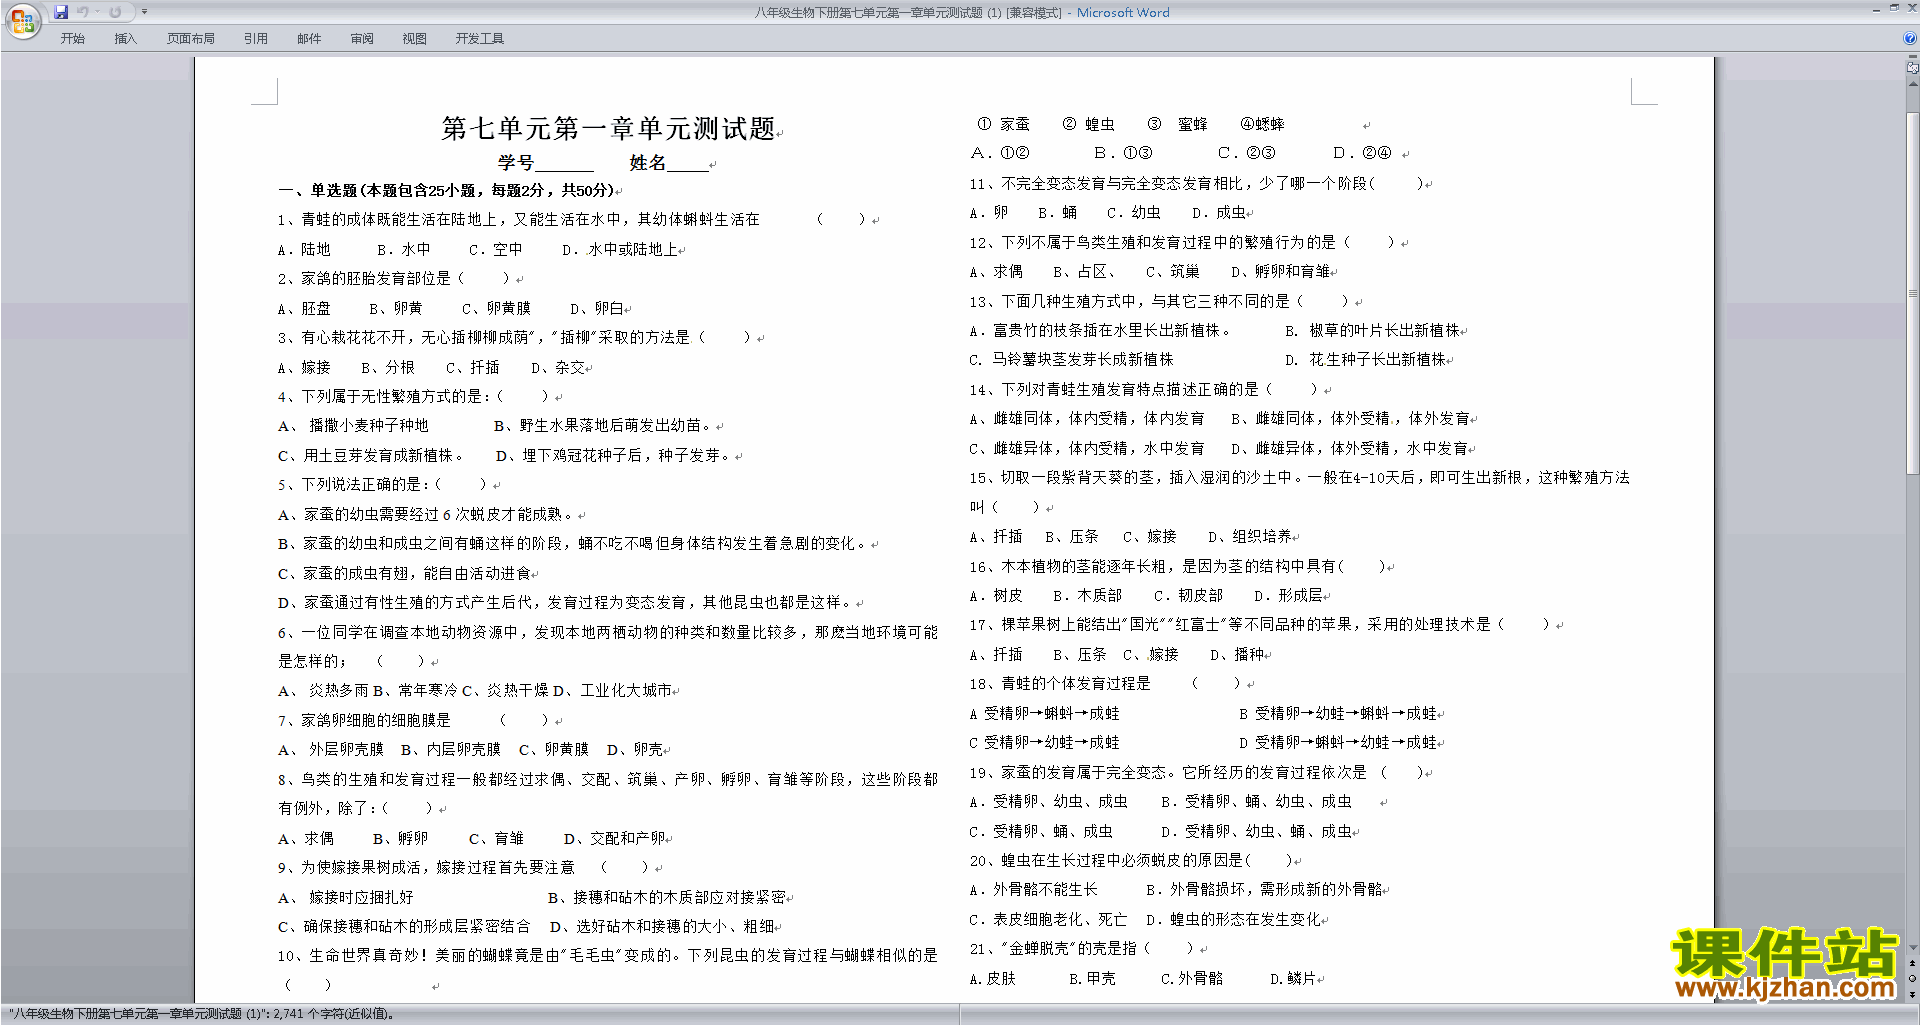Open the 邮件 ribbon tab
The width and height of the screenshot is (1920, 1025).
309,39
